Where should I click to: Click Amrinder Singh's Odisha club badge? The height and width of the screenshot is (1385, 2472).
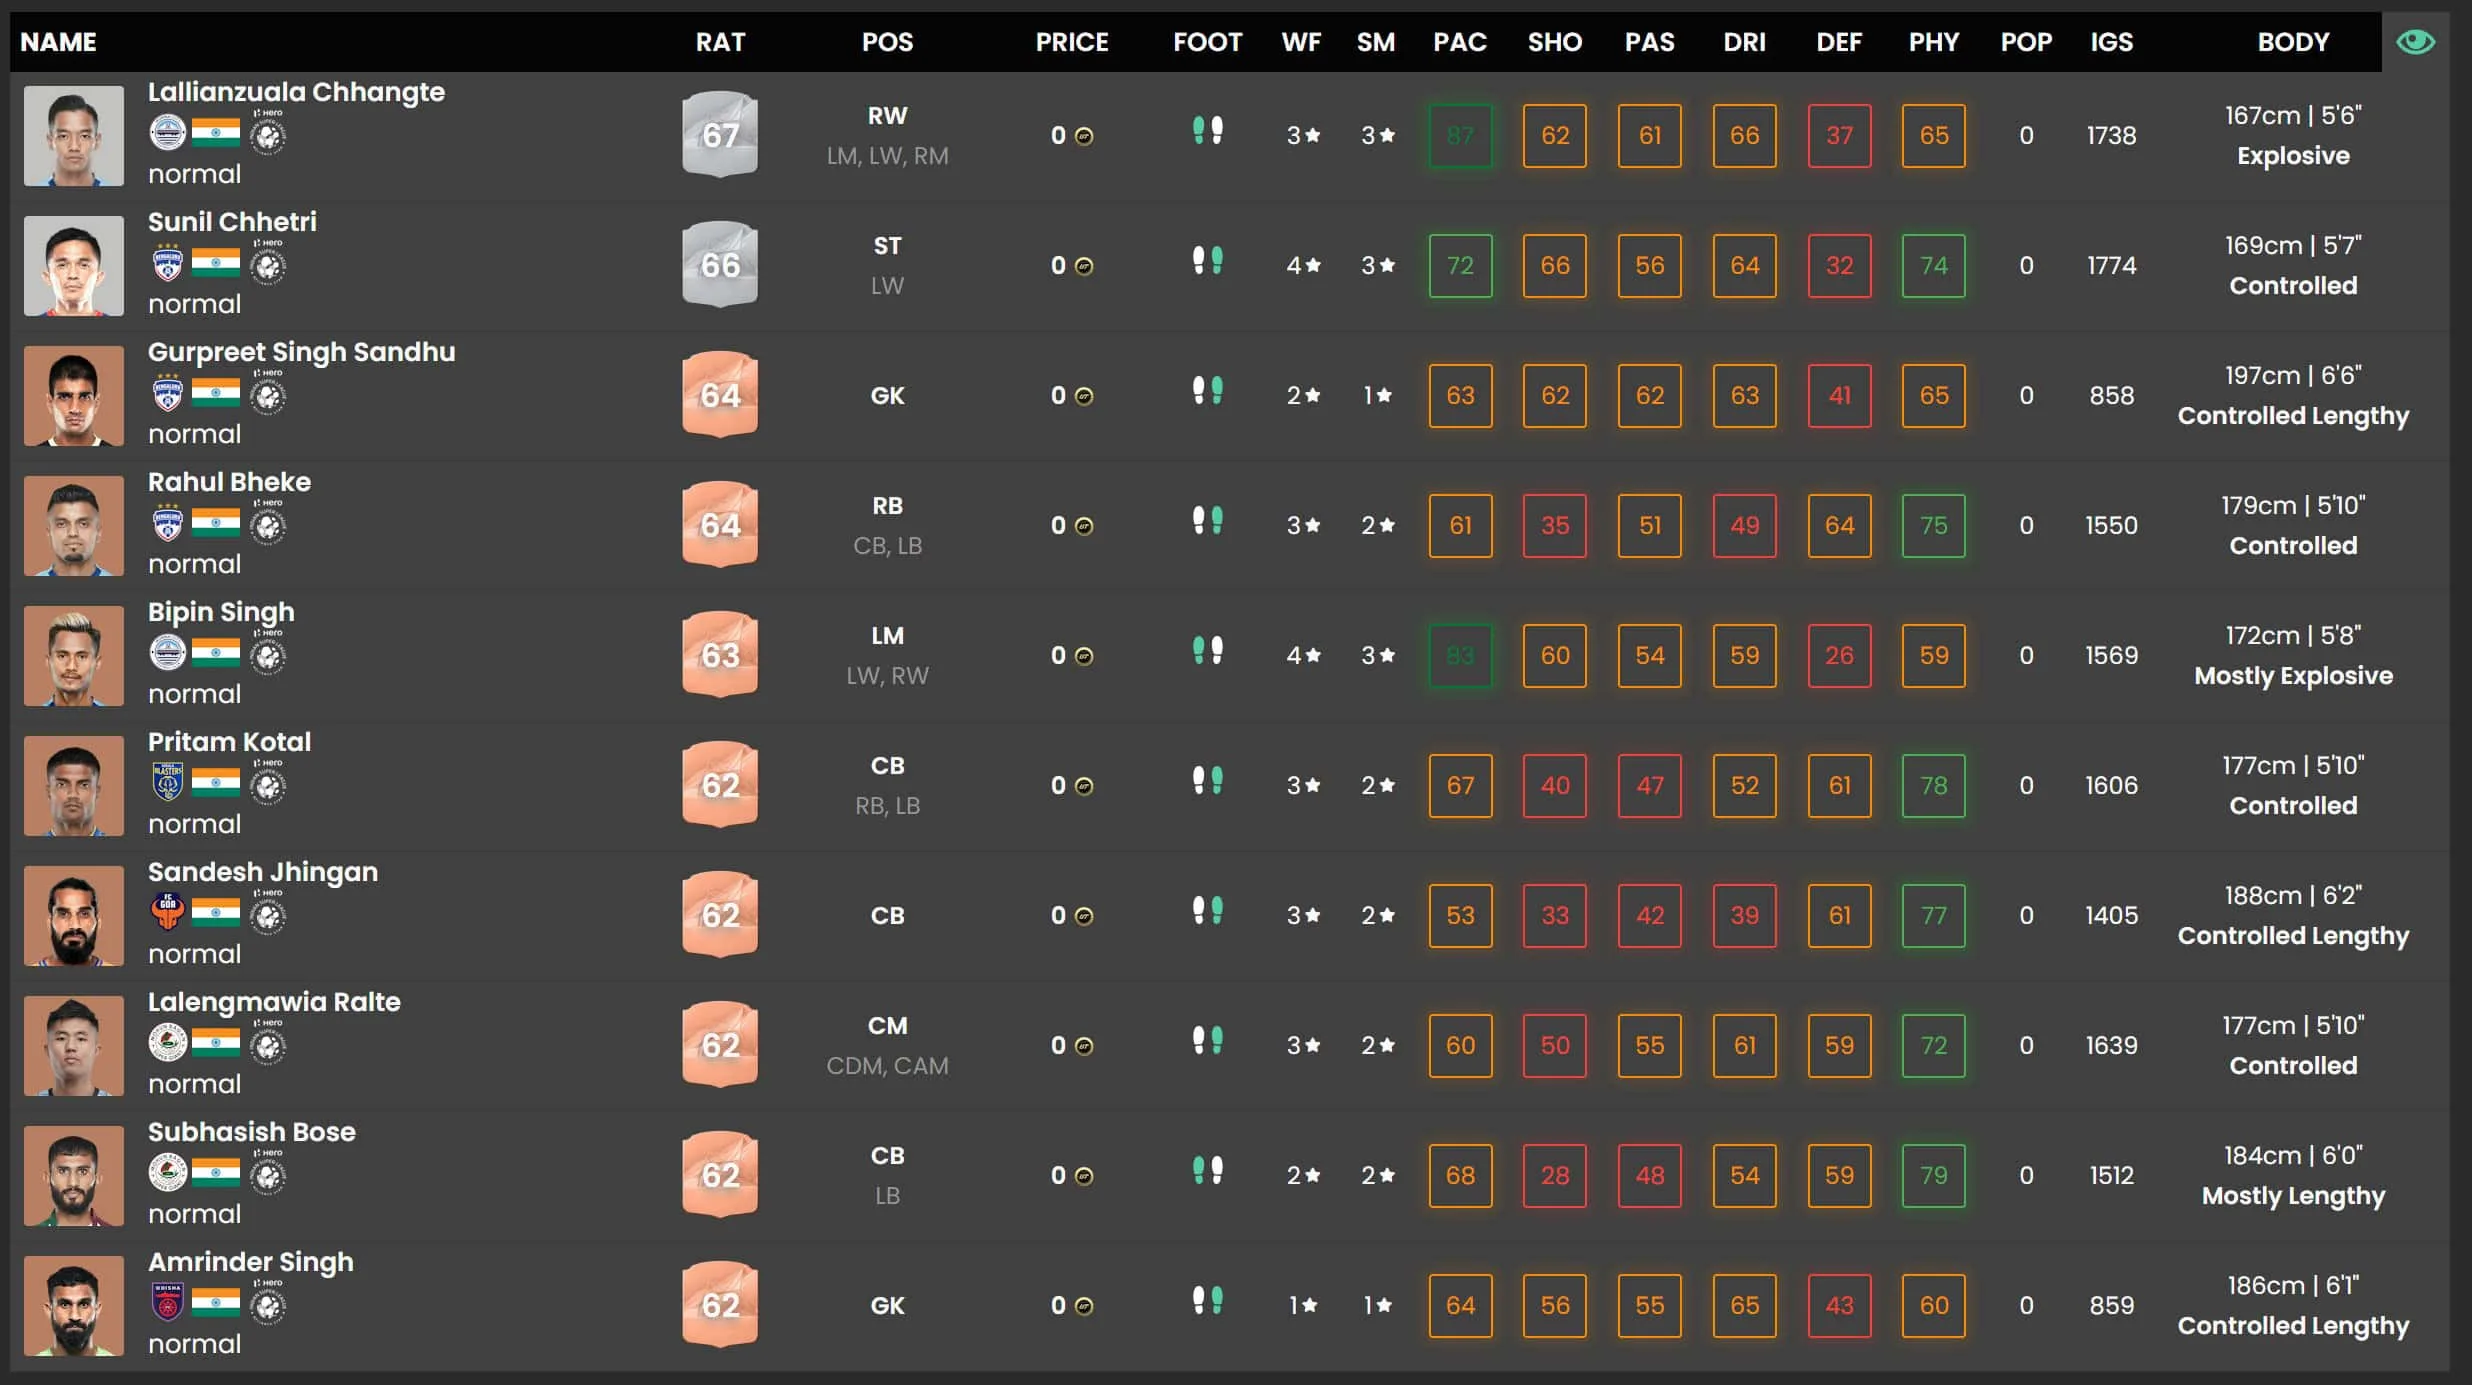tap(167, 1303)
